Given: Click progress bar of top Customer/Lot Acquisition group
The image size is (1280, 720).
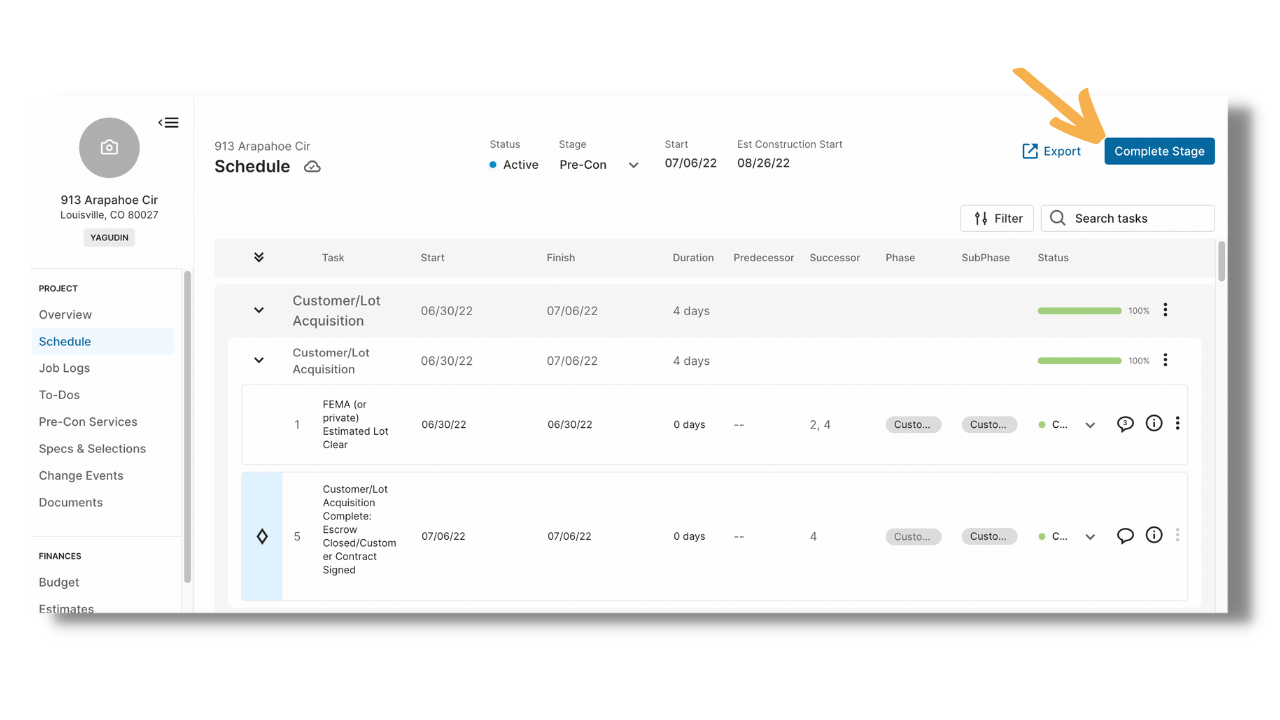Looking at the screenshot, I should tap(1079, 311).
